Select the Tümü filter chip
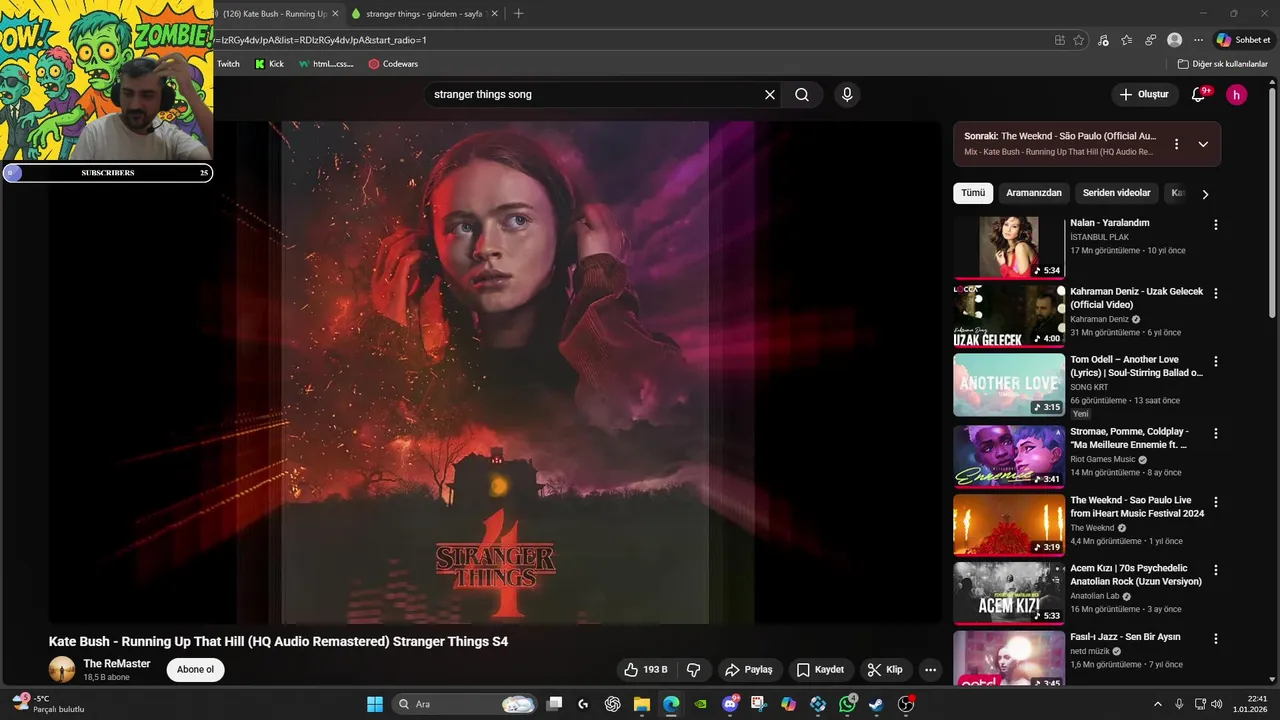The image size is (1280, 720). point(973,193)
